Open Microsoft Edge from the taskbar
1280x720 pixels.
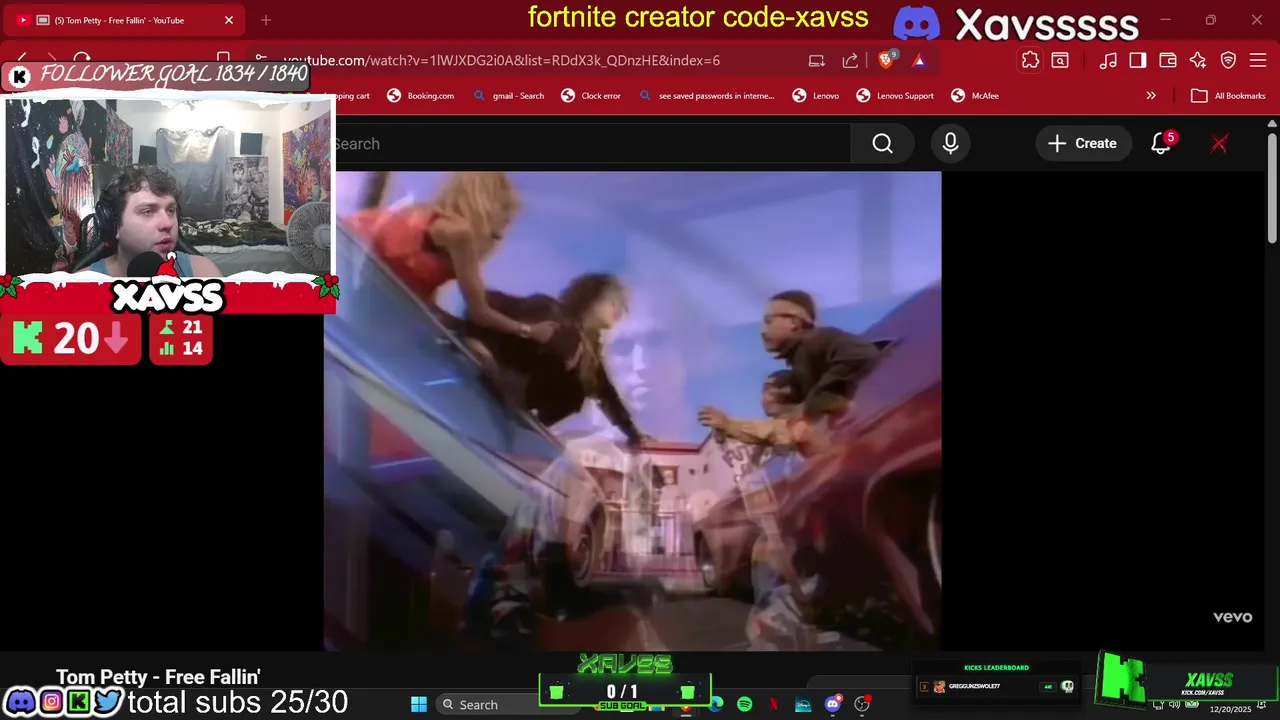[x=715, y=704]
